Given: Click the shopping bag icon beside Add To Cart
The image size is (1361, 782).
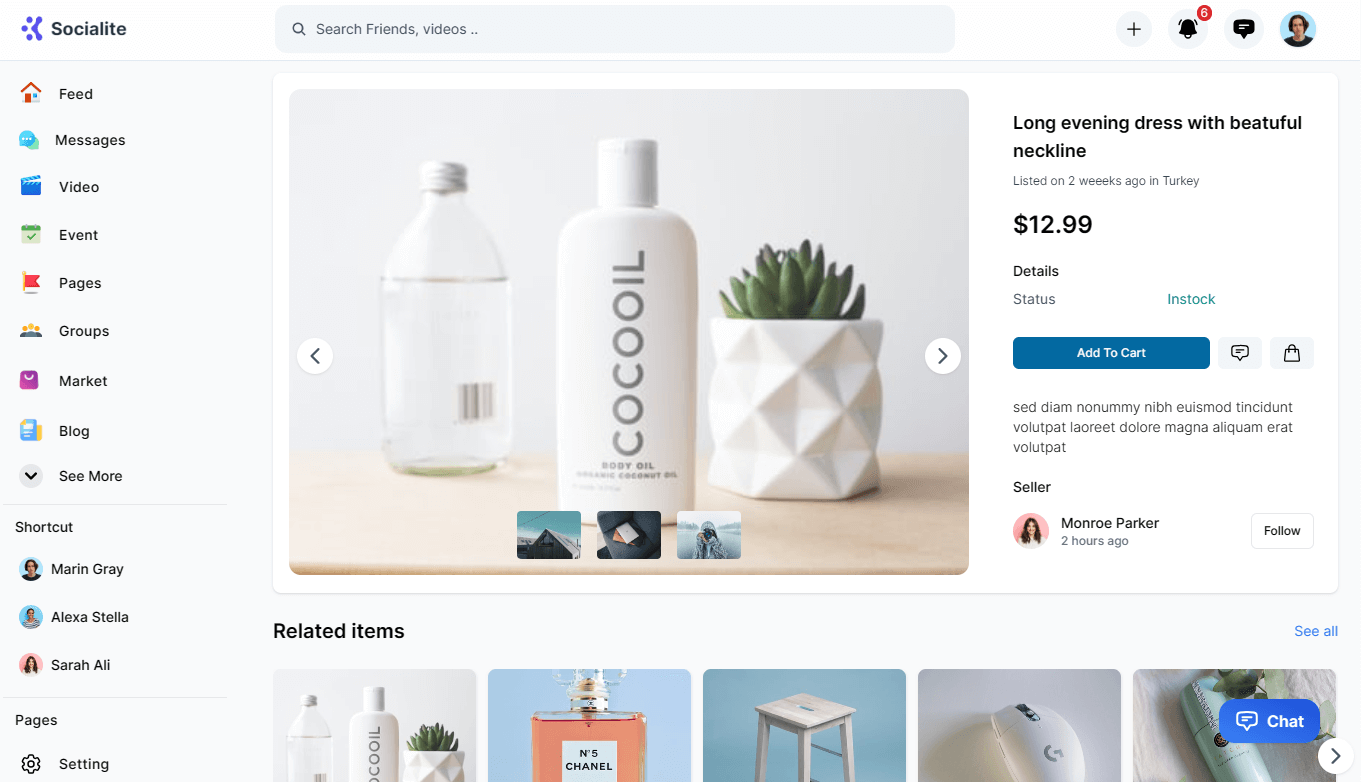Looking at the screenshot, I should coord(1292,353).
